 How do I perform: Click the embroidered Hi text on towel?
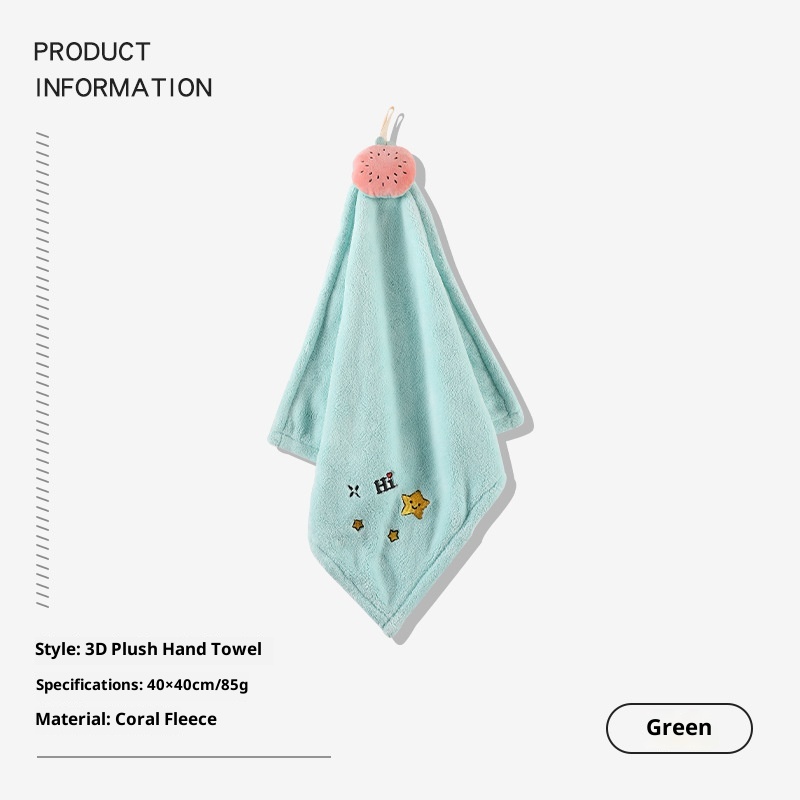(x=385, y=485)
